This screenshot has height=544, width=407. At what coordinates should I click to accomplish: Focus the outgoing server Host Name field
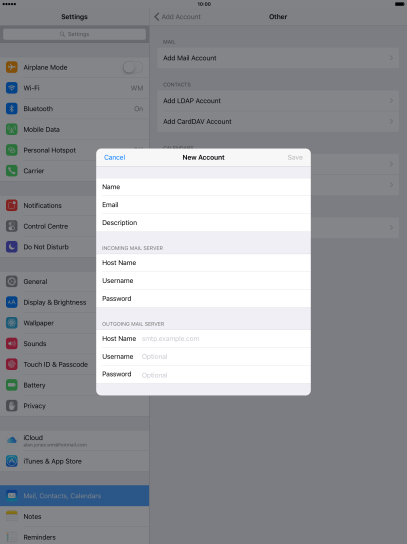(x=203, y=339)
